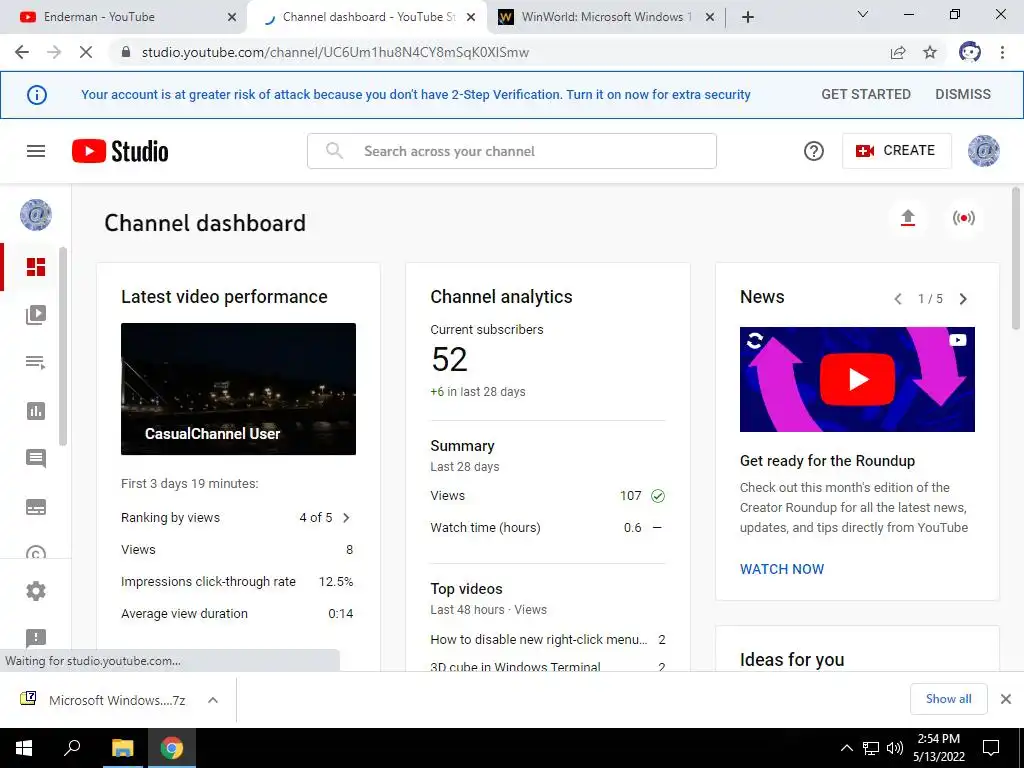The height and width of the screenshot is (768, 1024).
Task: Click the Chrome address bar URL
Action: (334, 52)
